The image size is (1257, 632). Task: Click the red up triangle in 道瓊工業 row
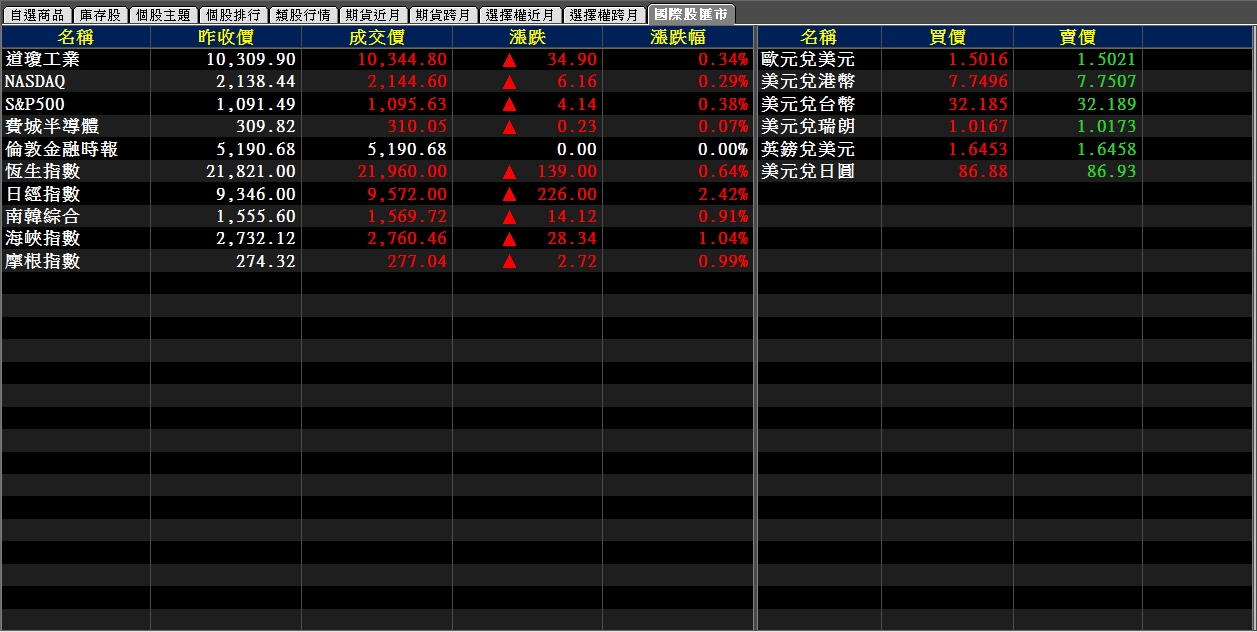pyautogui.click(x=509, y=60)
